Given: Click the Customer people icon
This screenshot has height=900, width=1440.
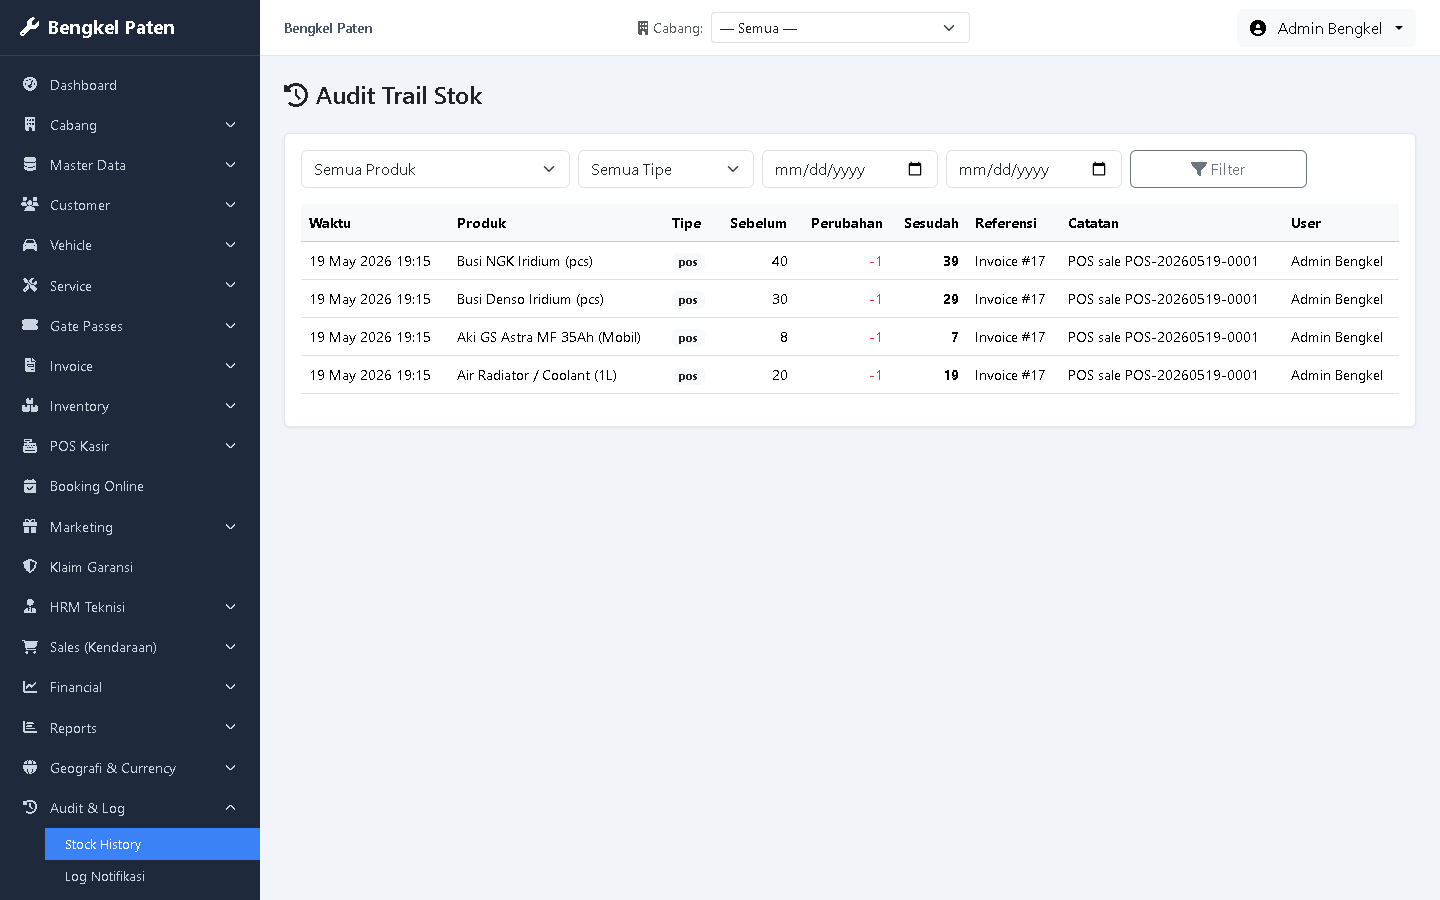Looking at the screenshot, I should [x=30, y=205].
